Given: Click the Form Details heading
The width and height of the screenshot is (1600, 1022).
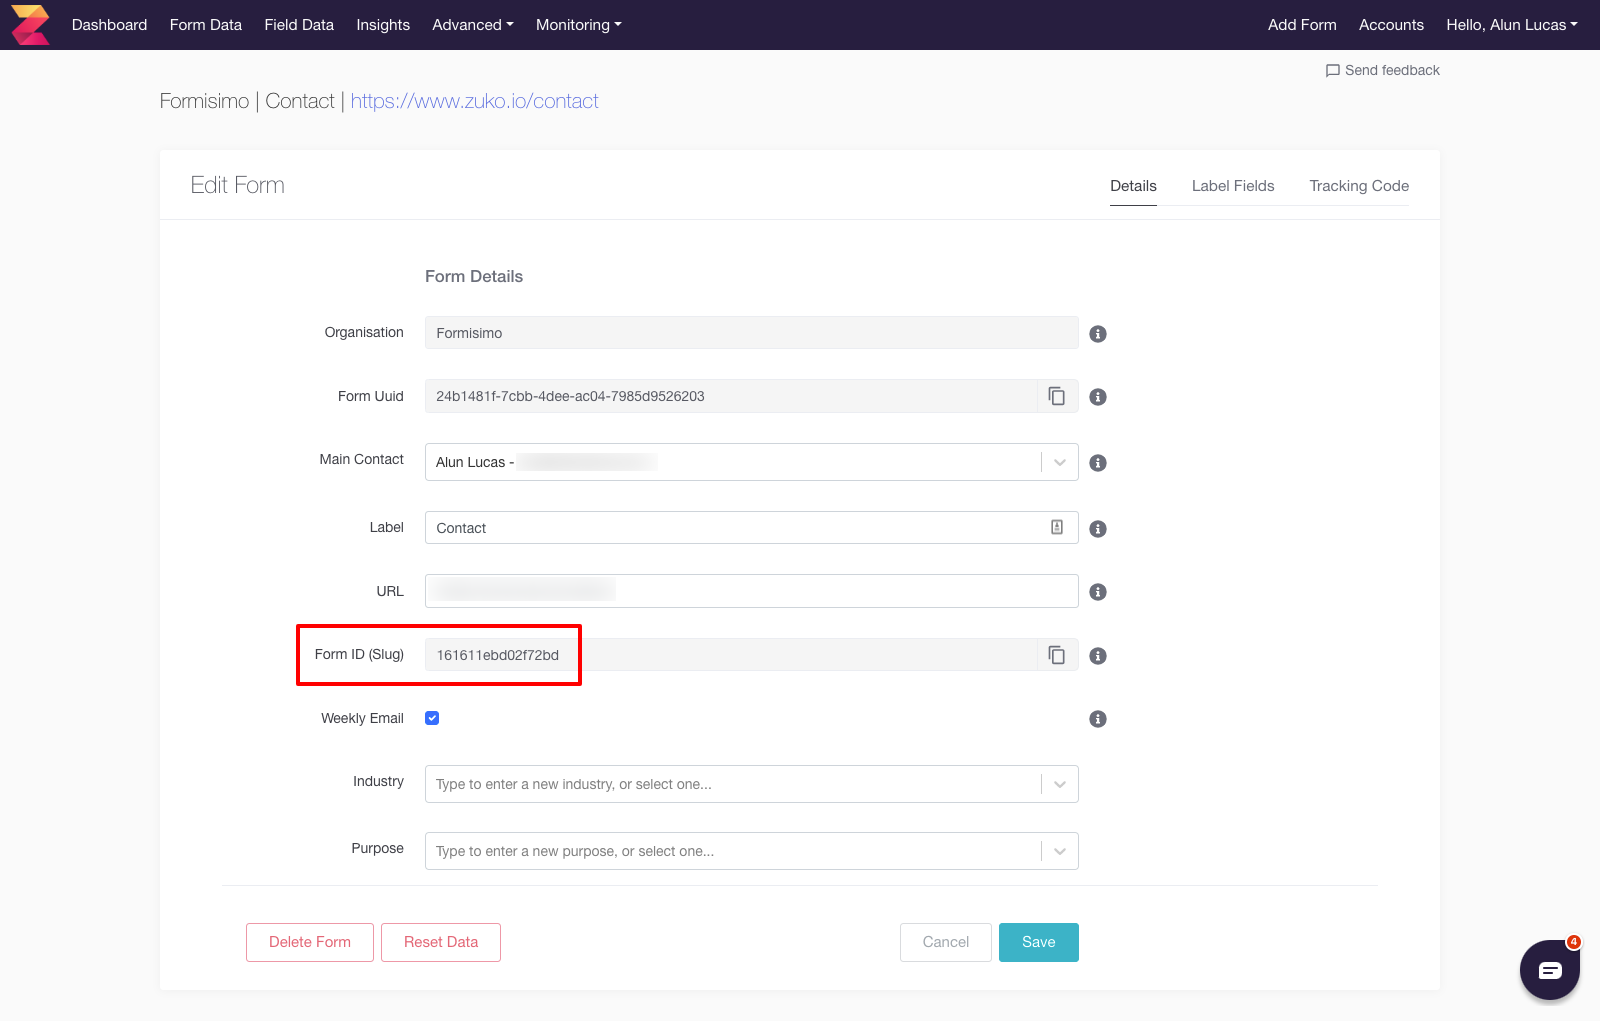Looking at the screenshot, I should (x=474, y=276).
